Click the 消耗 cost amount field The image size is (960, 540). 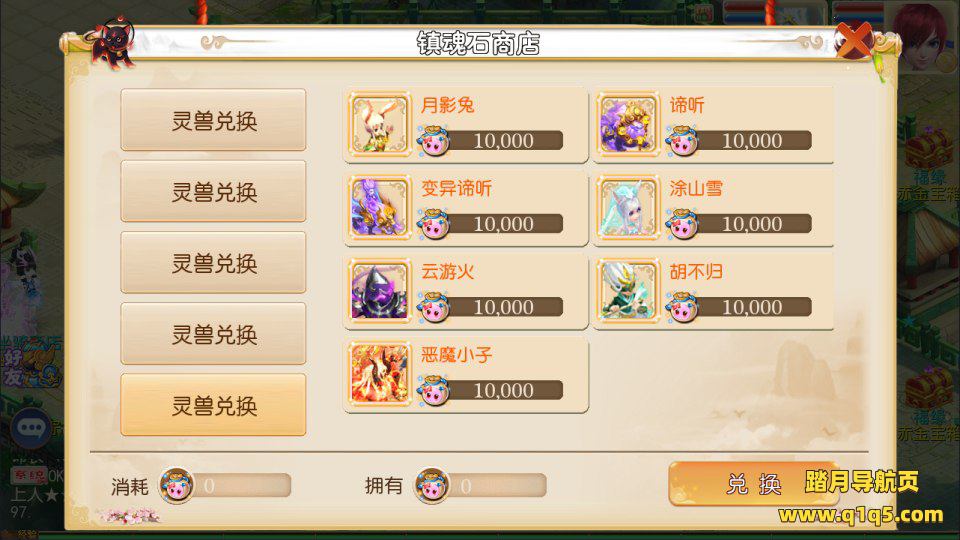240,486
